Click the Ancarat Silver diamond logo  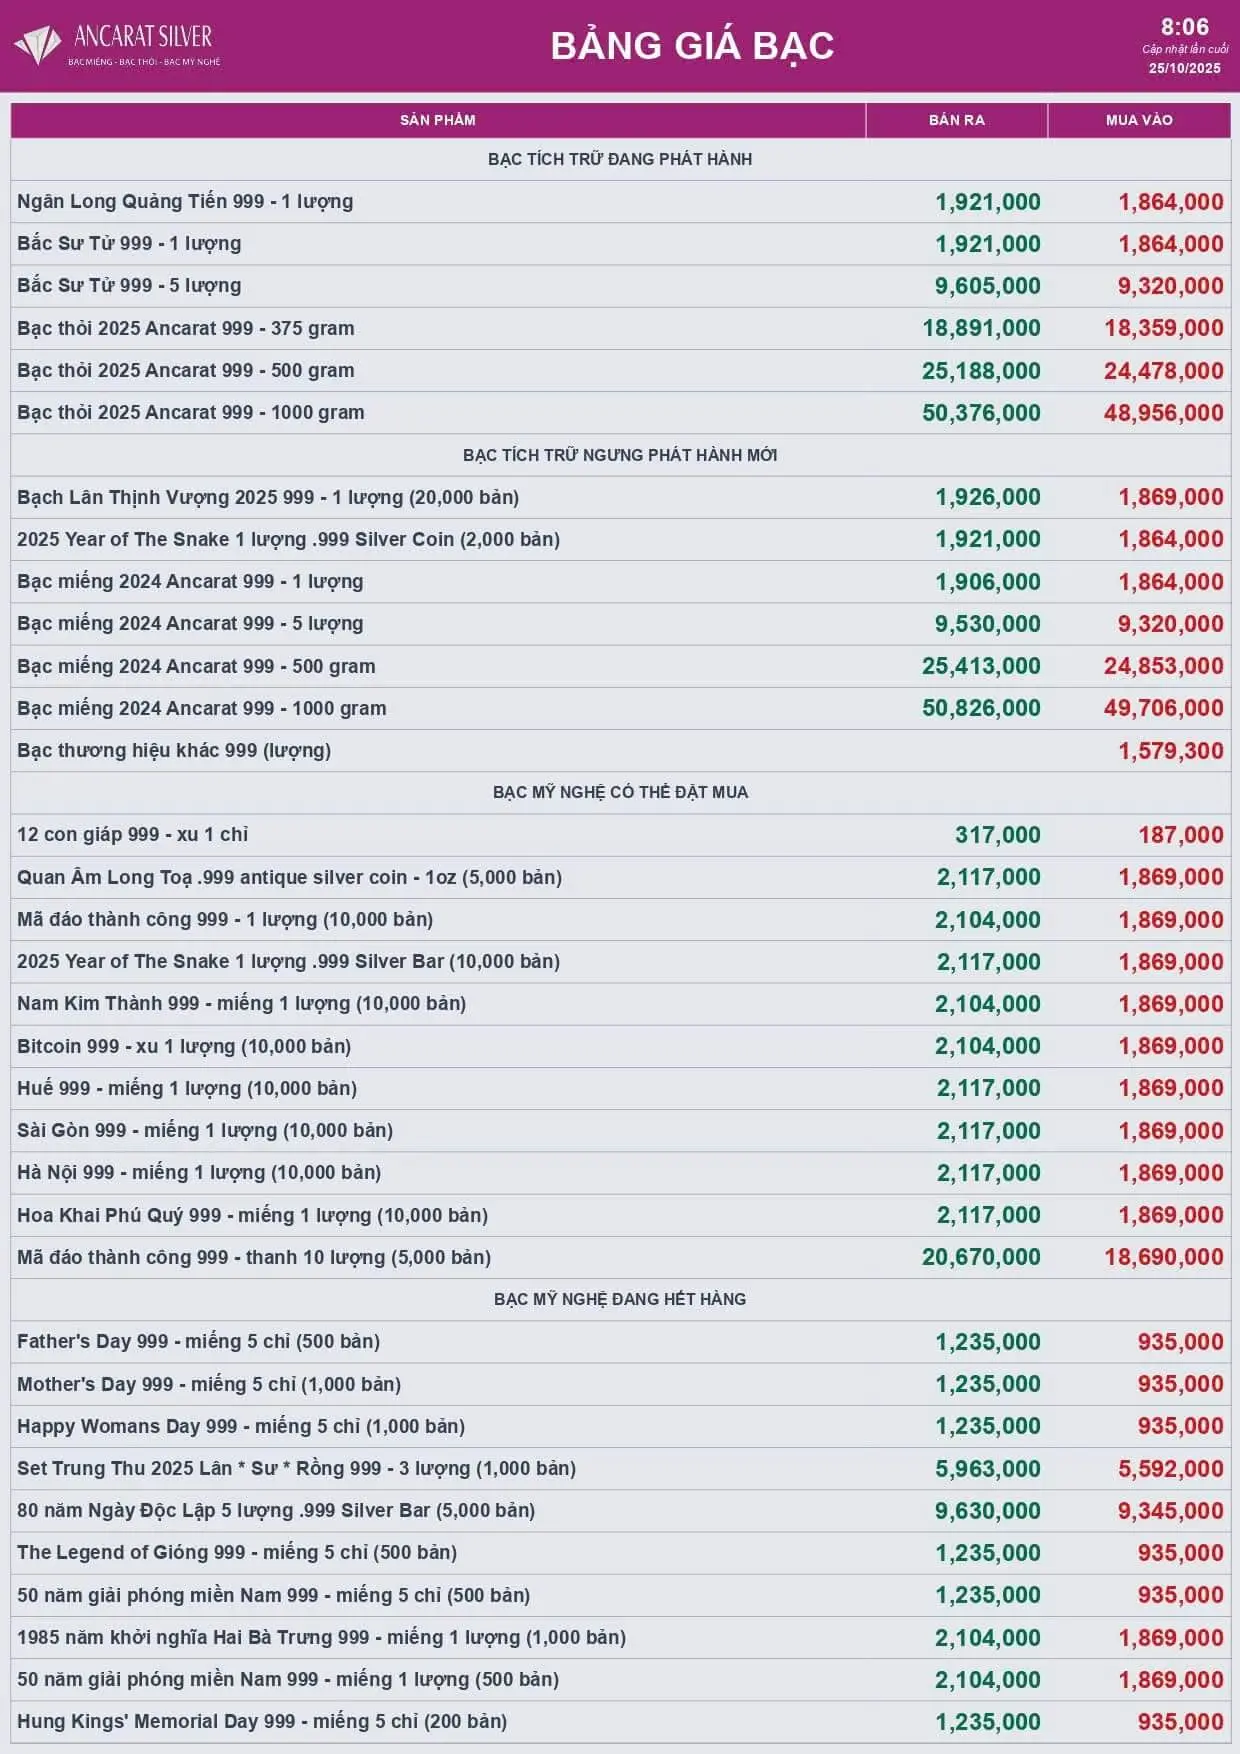tap(38, 46)
